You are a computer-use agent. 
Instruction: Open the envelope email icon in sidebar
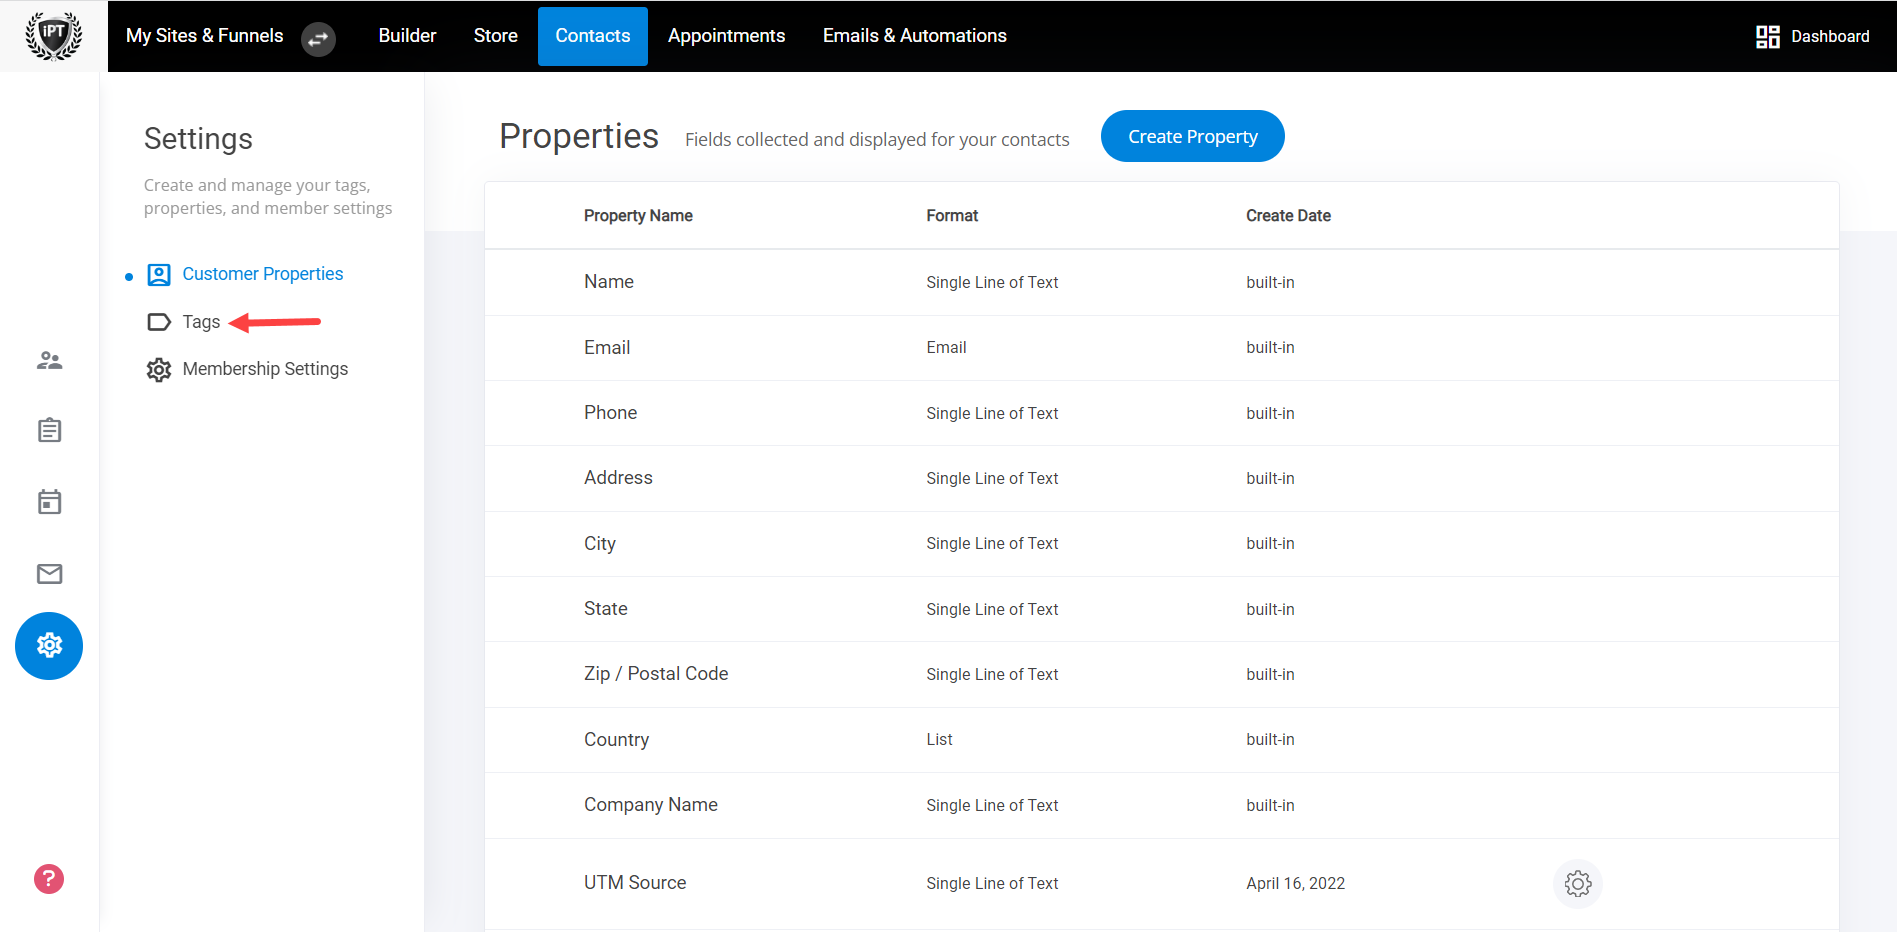pyautogui.click(x=49, y=573)
